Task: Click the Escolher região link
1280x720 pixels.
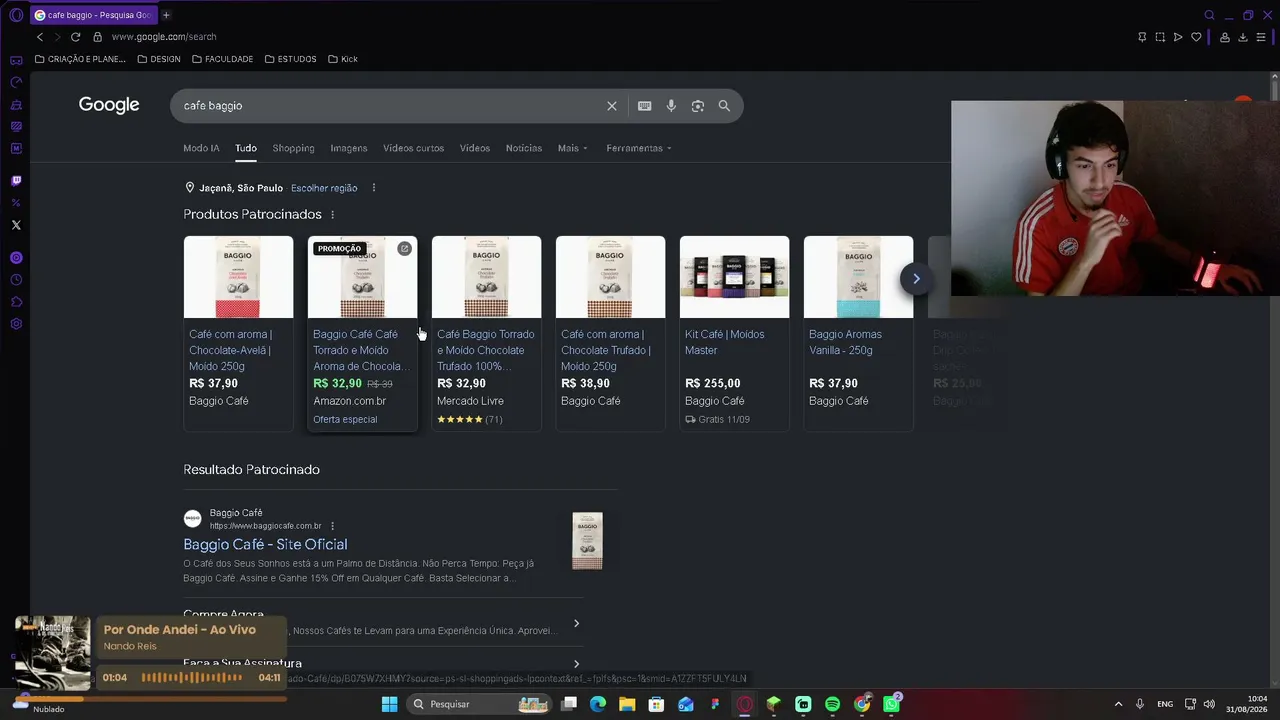Action: click(x=324, y=188)
